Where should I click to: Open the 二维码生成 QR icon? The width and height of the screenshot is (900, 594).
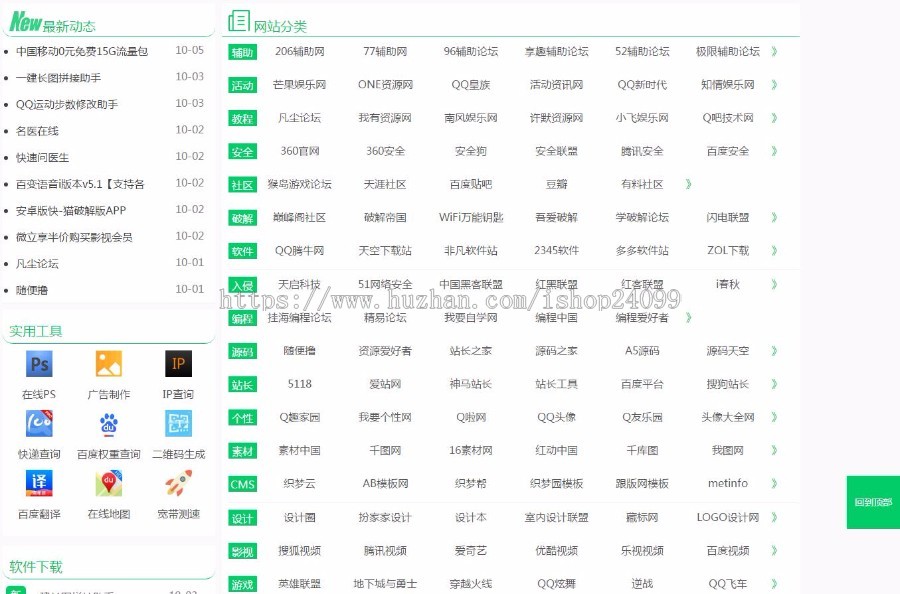coord(178,424)
